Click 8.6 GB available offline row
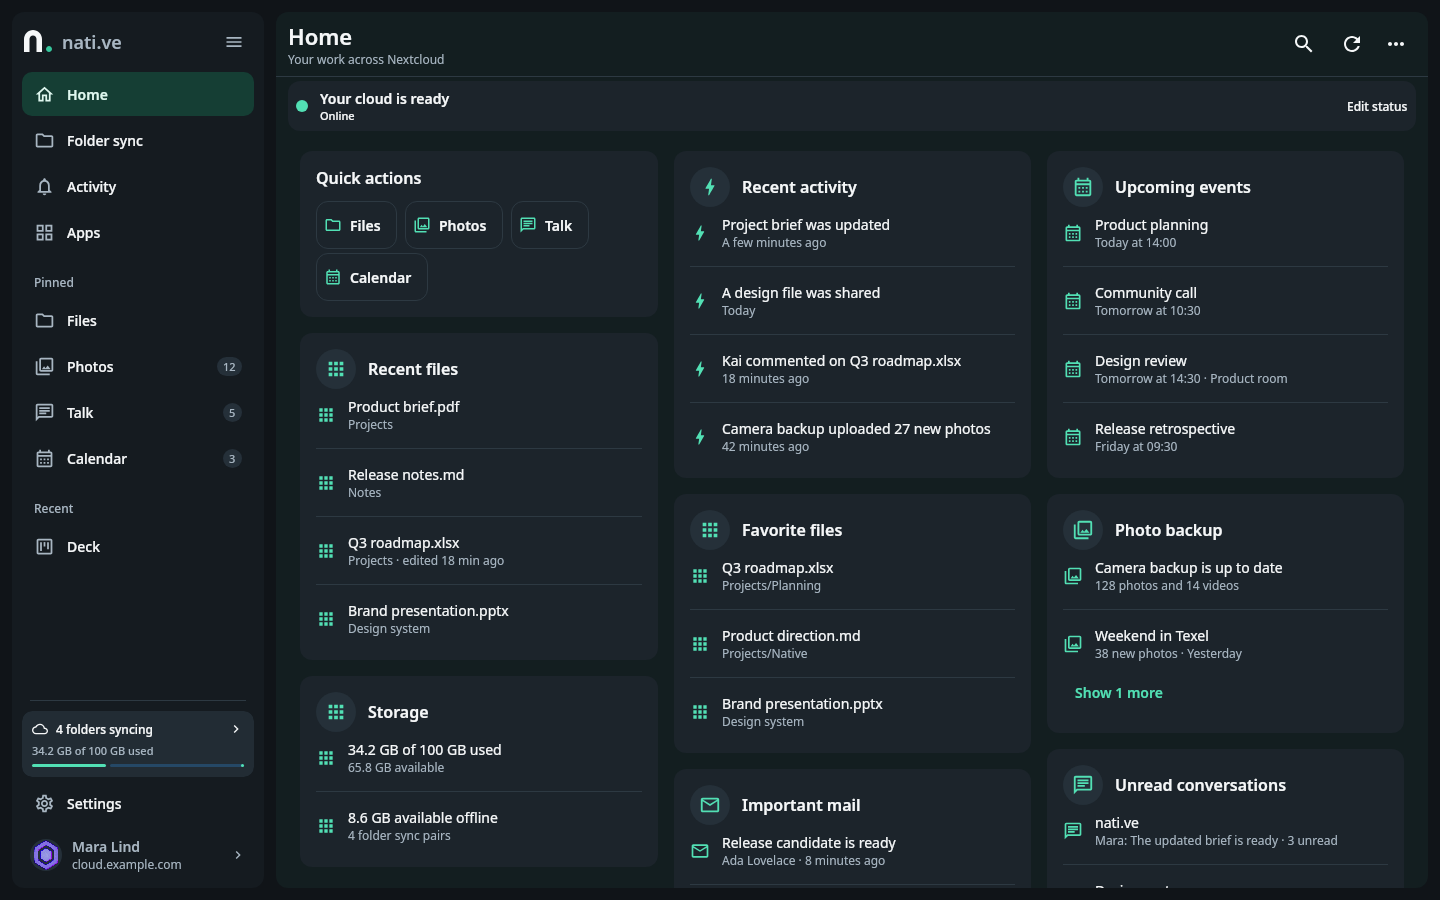 pos(479,826)
